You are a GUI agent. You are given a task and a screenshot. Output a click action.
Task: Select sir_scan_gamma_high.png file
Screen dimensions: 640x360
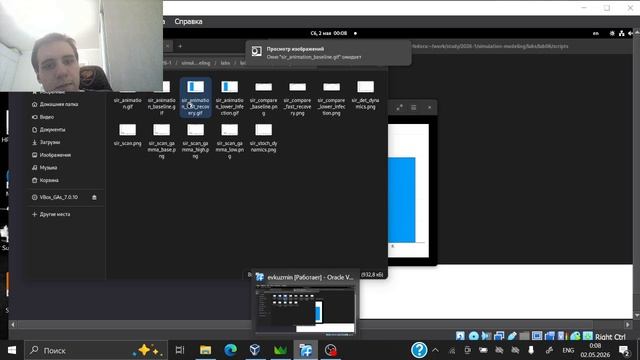(x=196, y=140)
